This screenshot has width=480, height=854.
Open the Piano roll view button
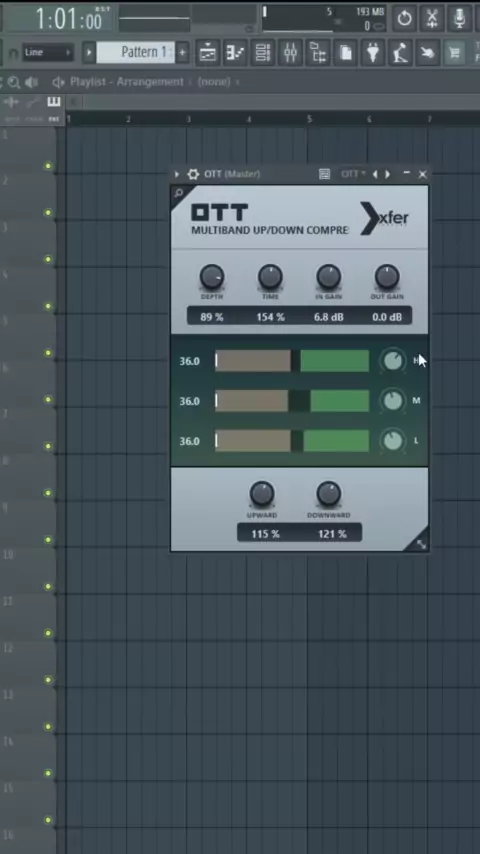tap(235, 53)
